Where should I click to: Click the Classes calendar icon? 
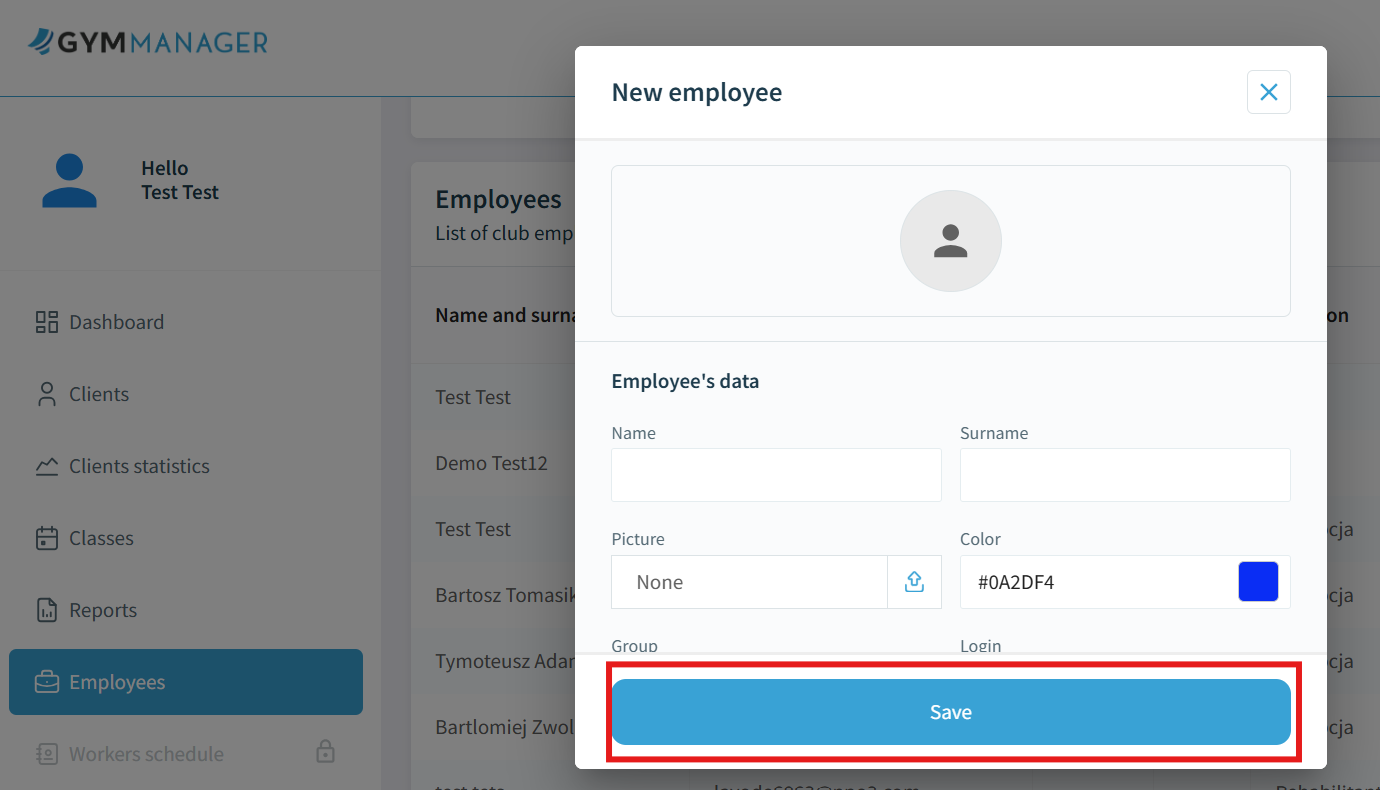pos(47,538)
